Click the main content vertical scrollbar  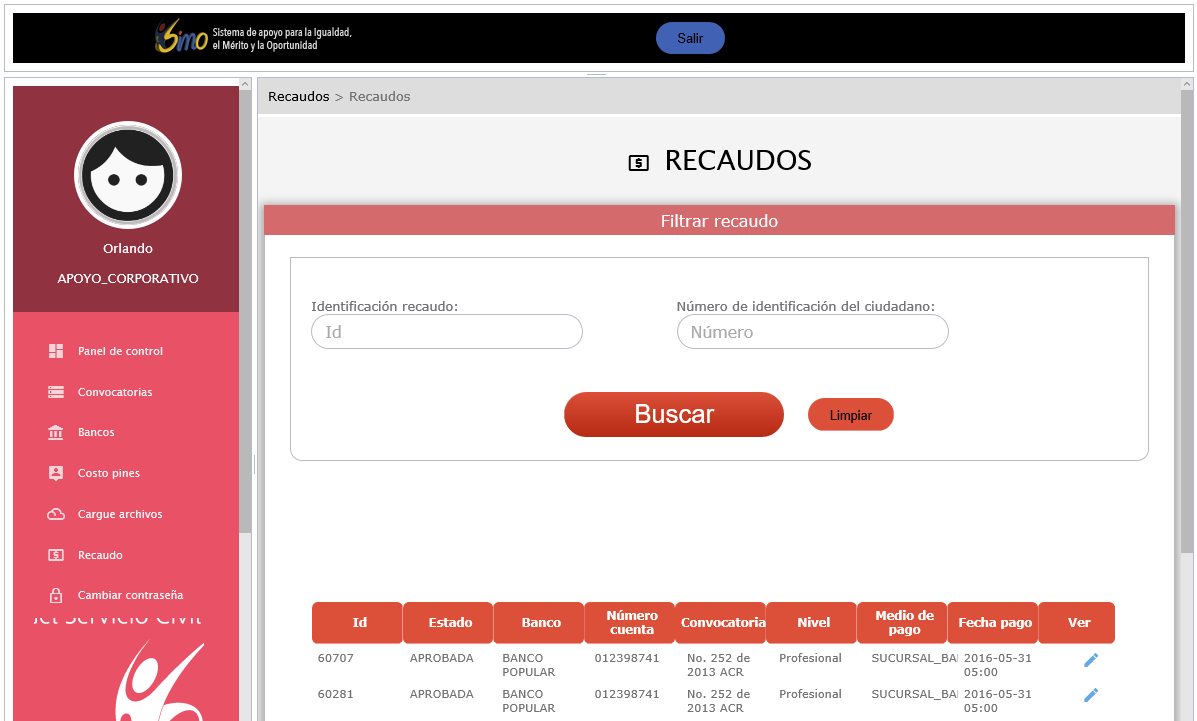point(1187,320)
